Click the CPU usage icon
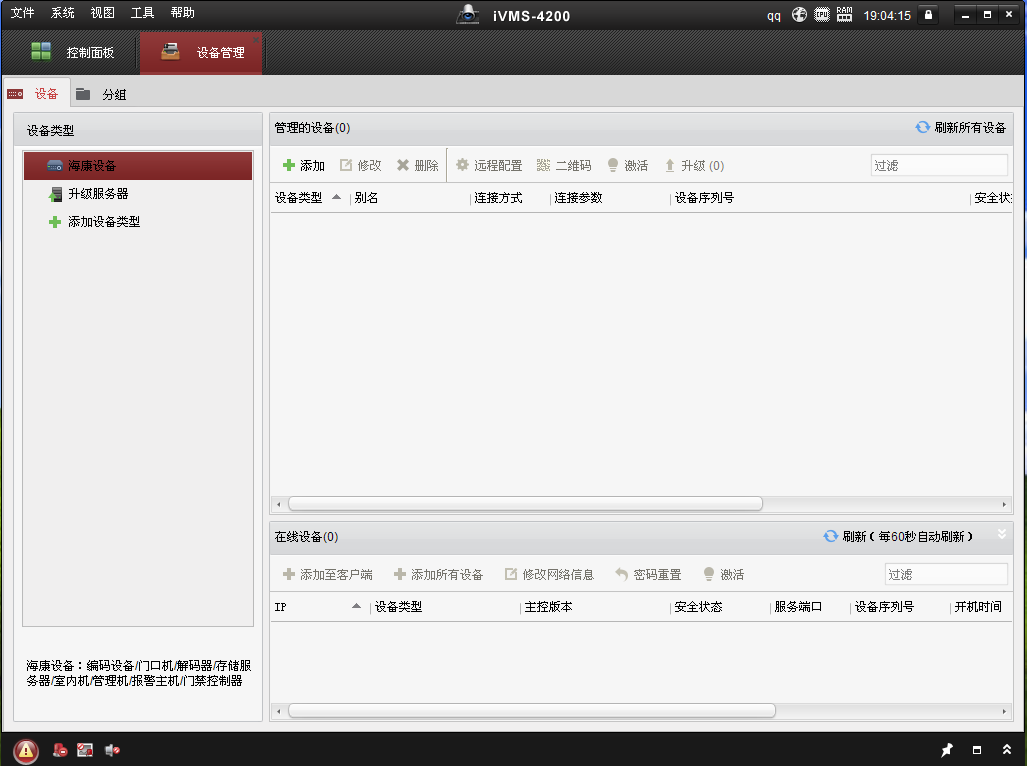The height and width of the screenshot is (766, 1027). click(822, 15)
